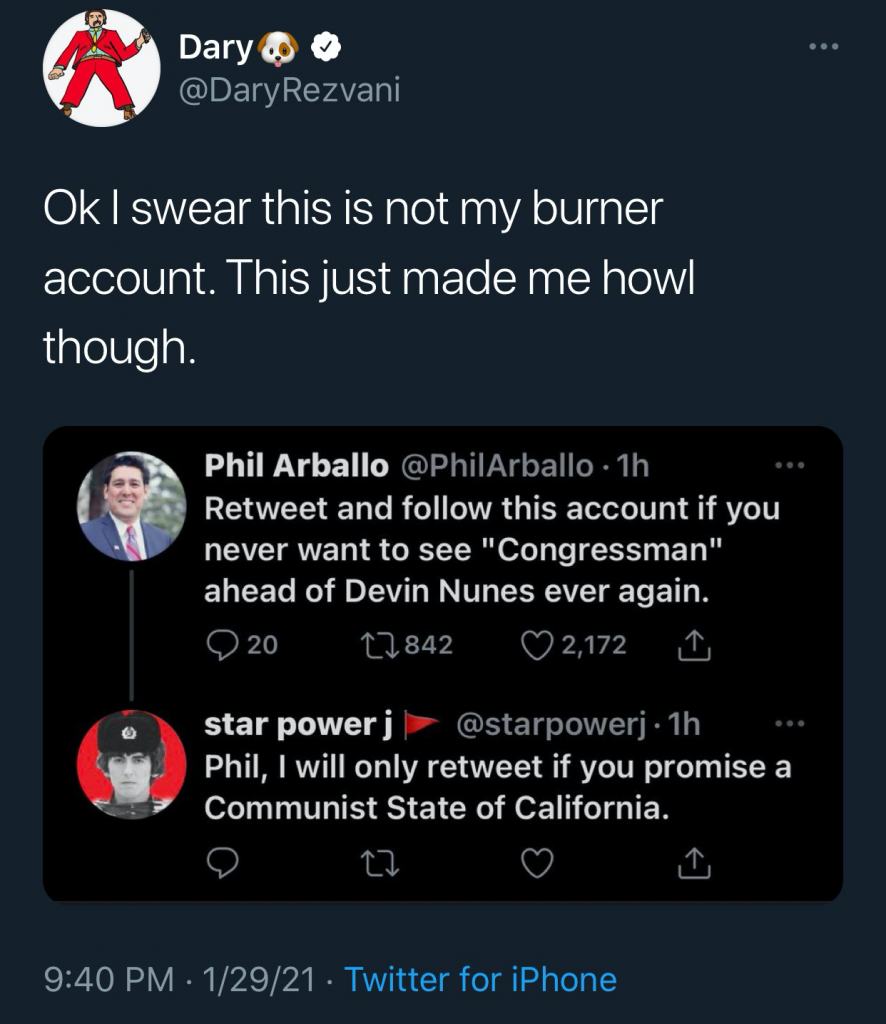Open Dary's profile picture

tap(101, 68)
